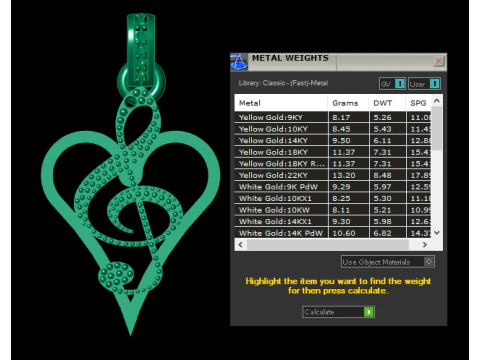Click the 5.21 DWT value

click(x=382, y=210)
